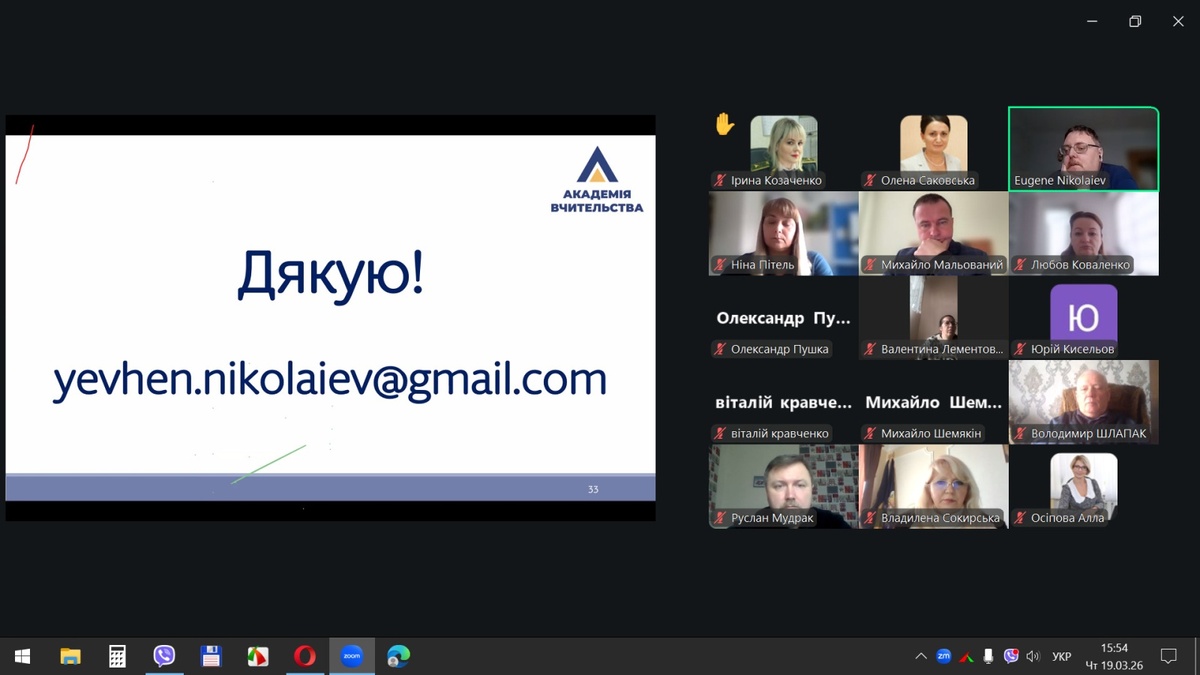Screen dimensions: 1200x675
Task: Open Microsoft Edge in the taskbar
Action: click(398, 656)
